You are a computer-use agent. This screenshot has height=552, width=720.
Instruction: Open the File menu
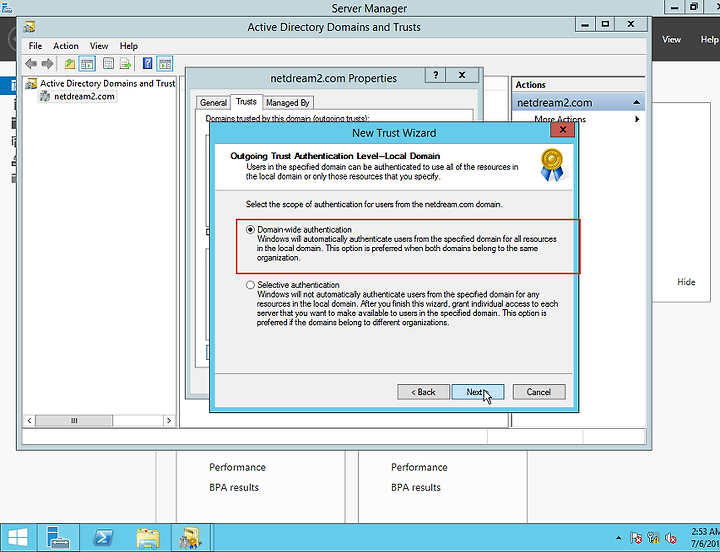point(35,46)
